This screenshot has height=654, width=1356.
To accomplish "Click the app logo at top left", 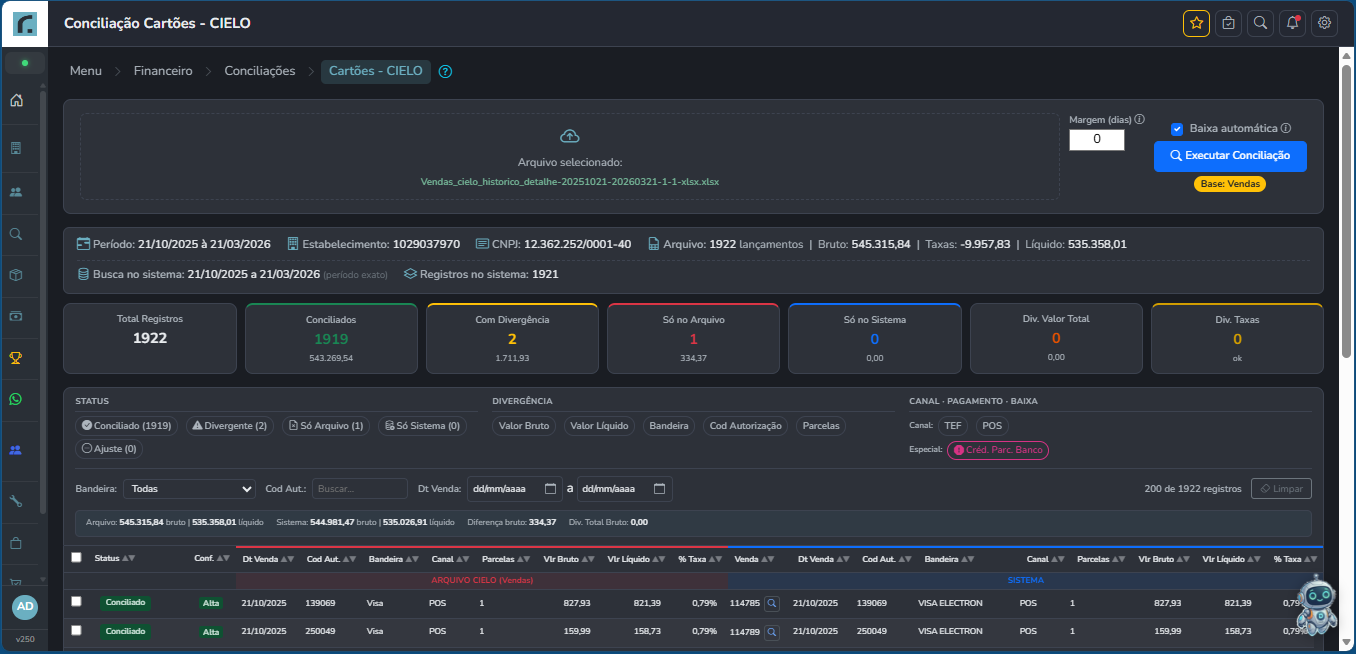I will [x=24, y=23].
